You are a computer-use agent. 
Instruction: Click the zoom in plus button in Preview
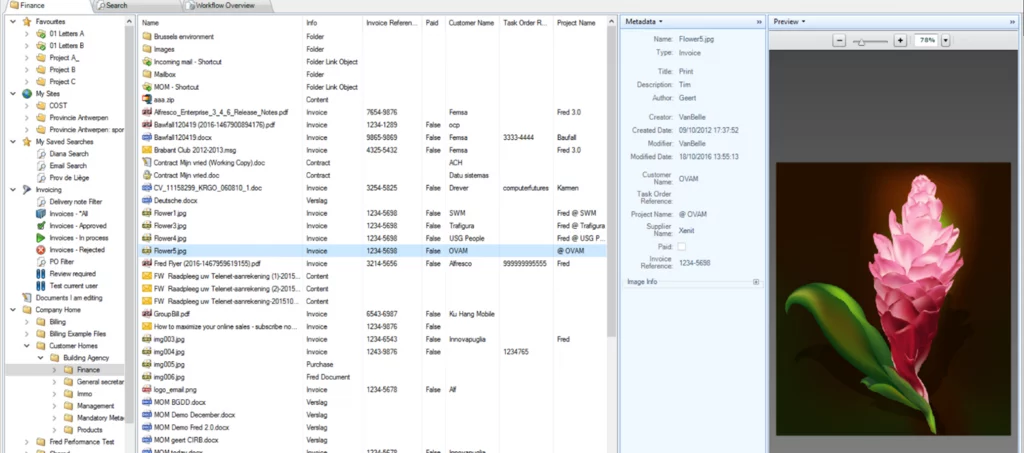[899, 40]
